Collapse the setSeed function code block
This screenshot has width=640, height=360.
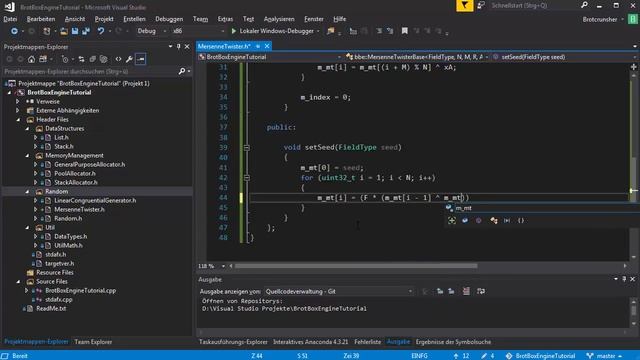247,148
